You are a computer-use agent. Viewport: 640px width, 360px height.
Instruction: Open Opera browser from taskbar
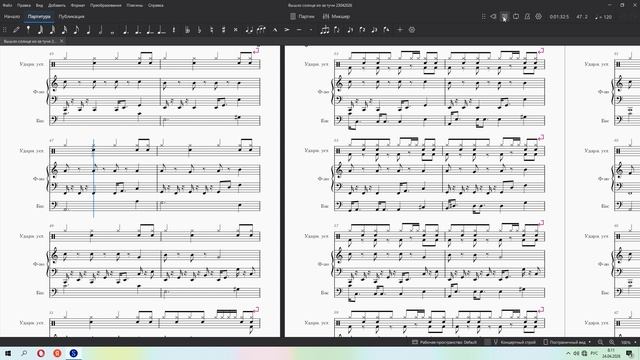41,353
